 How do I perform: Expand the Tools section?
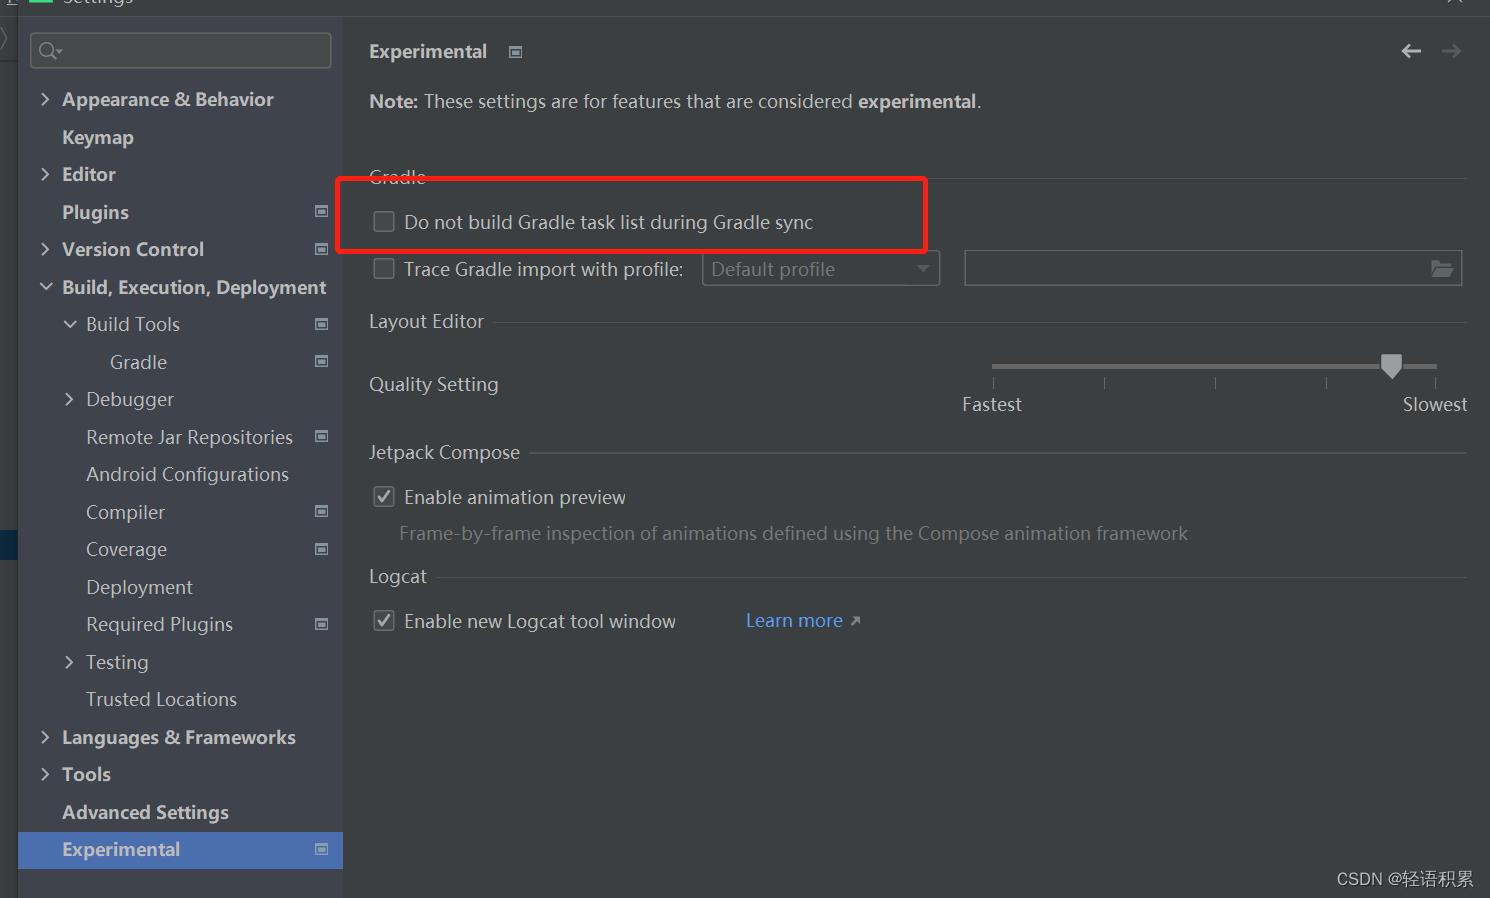pos(45,774)
